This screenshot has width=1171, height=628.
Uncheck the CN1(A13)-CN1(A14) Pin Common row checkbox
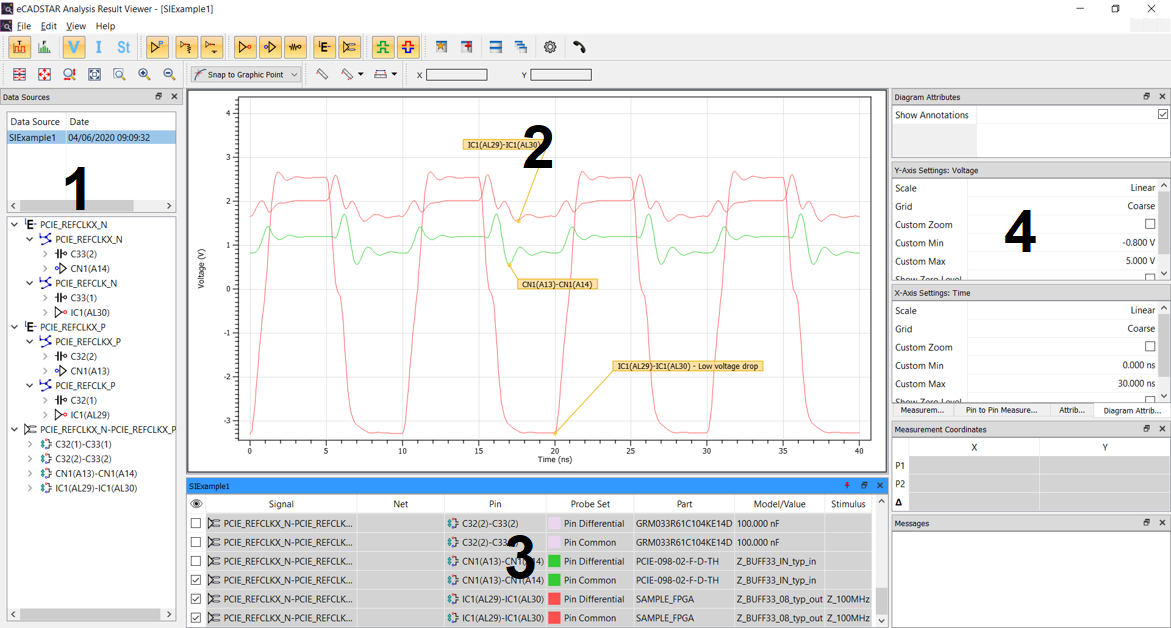pos(196,580)
